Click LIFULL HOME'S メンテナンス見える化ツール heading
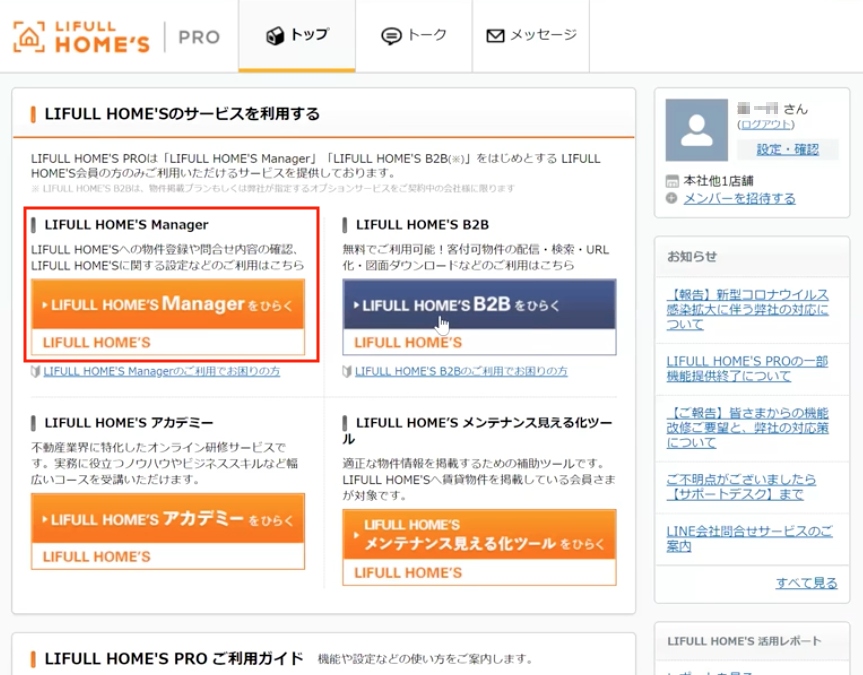This screenshot has height=675, width=863. click(478, 431)
